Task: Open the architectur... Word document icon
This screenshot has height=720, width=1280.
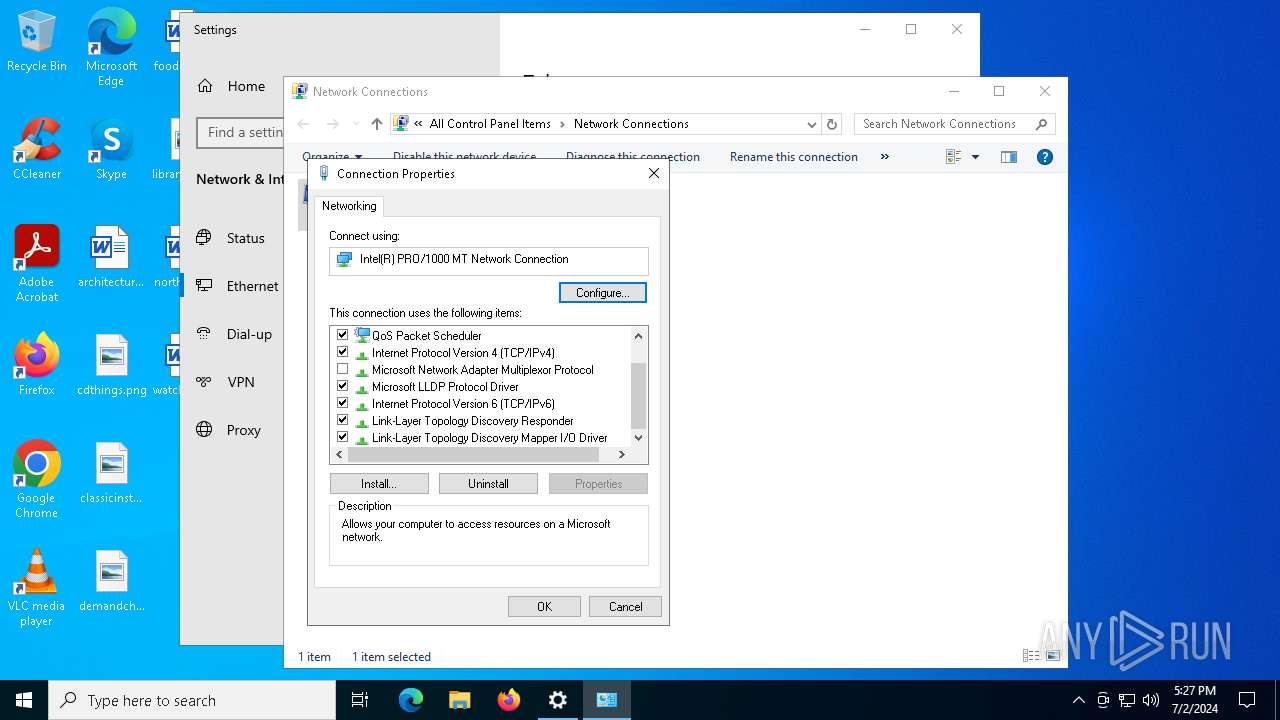Action: pos(111,257)
